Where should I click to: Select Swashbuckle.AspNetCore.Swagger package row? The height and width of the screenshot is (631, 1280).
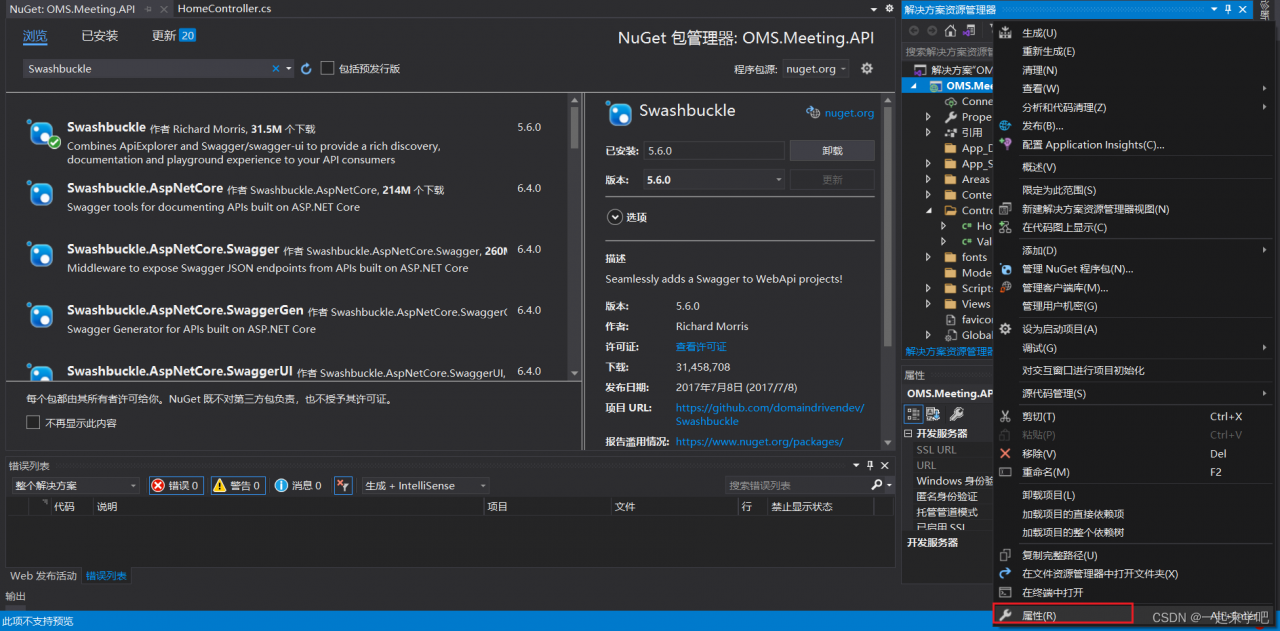[x=287, y=257]
